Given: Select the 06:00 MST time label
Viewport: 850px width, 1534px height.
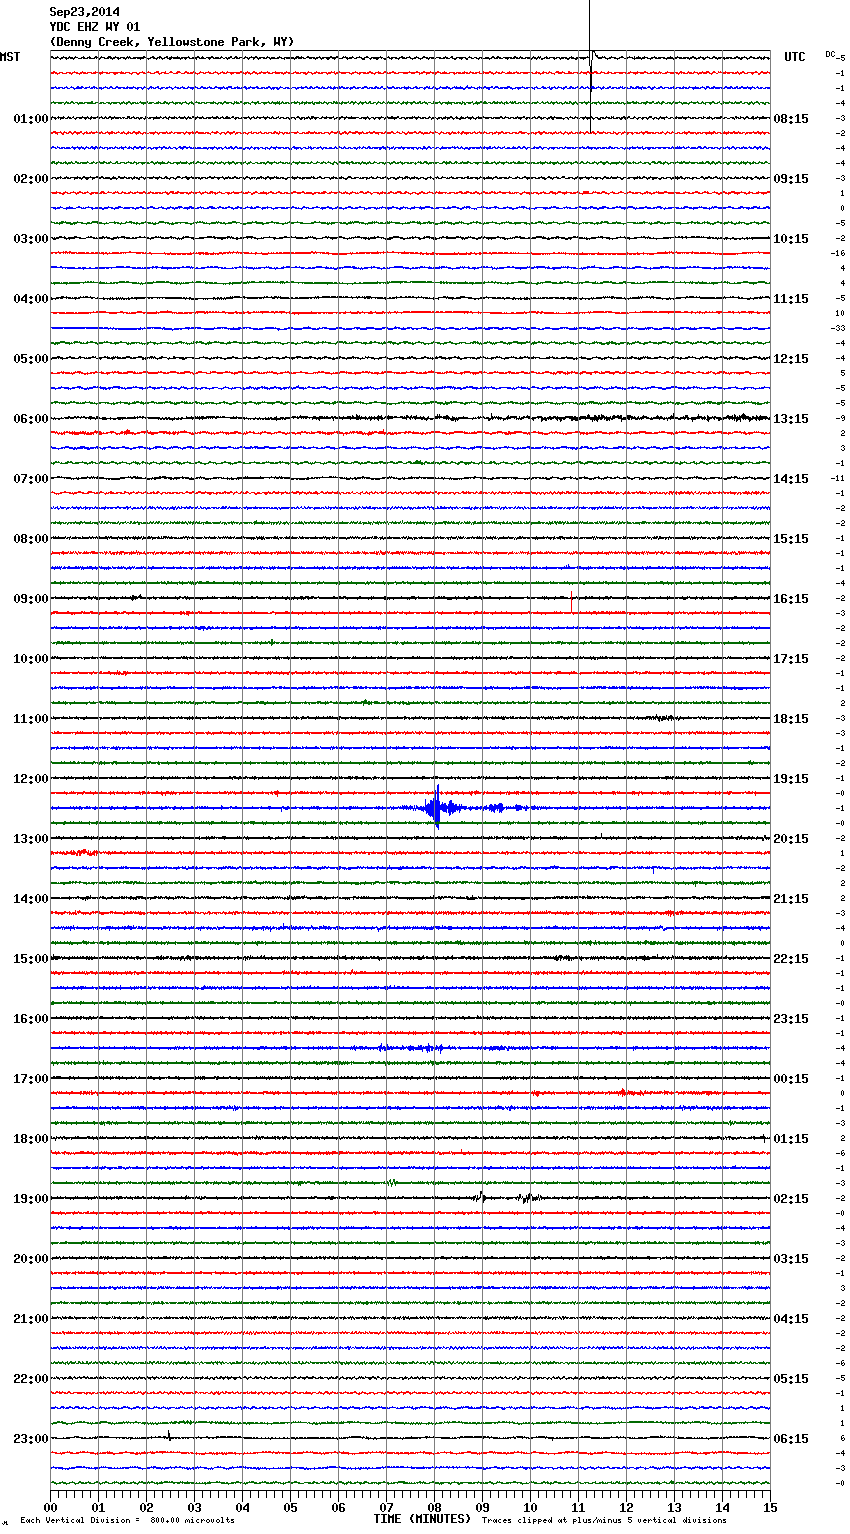Looking at the screenshot, I should pyautogui.click(x=31, y=419).
